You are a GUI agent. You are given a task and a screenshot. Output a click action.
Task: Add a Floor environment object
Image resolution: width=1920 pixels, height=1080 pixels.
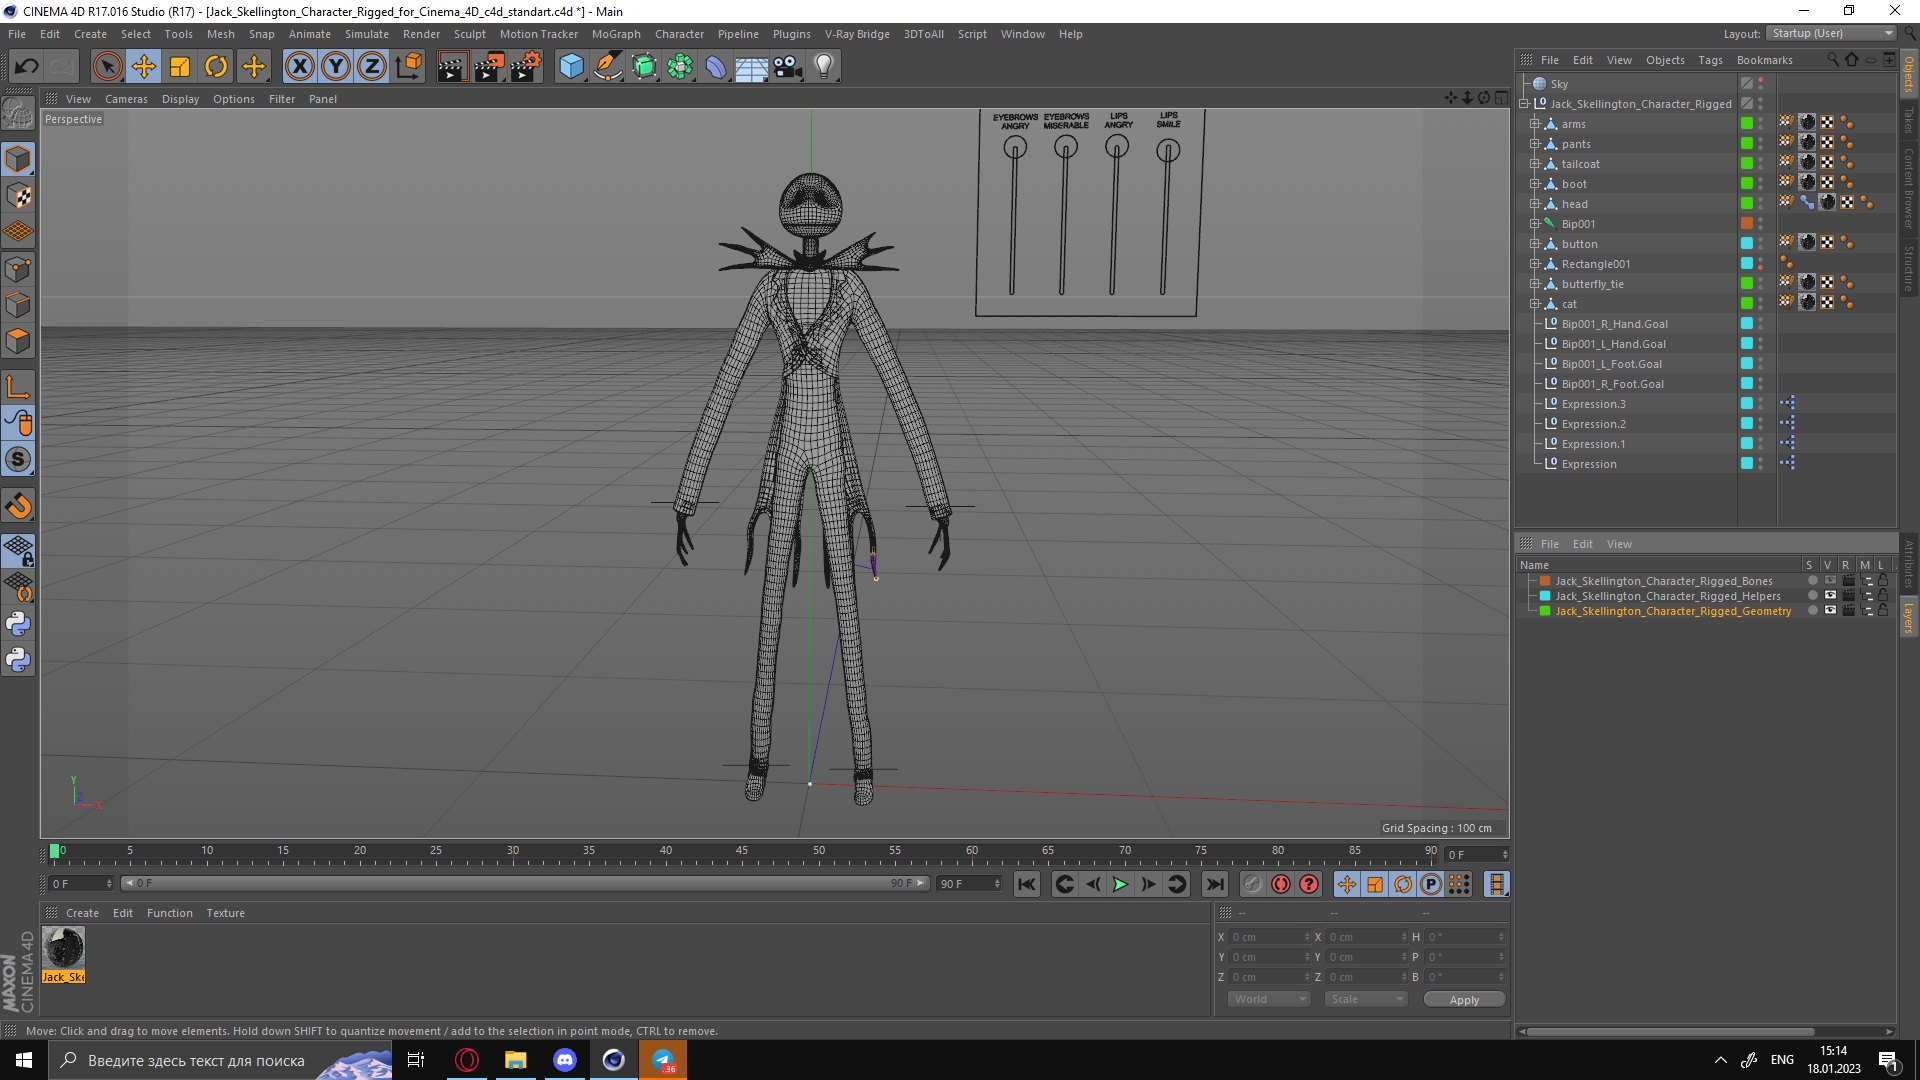click(x=751, y=67)
